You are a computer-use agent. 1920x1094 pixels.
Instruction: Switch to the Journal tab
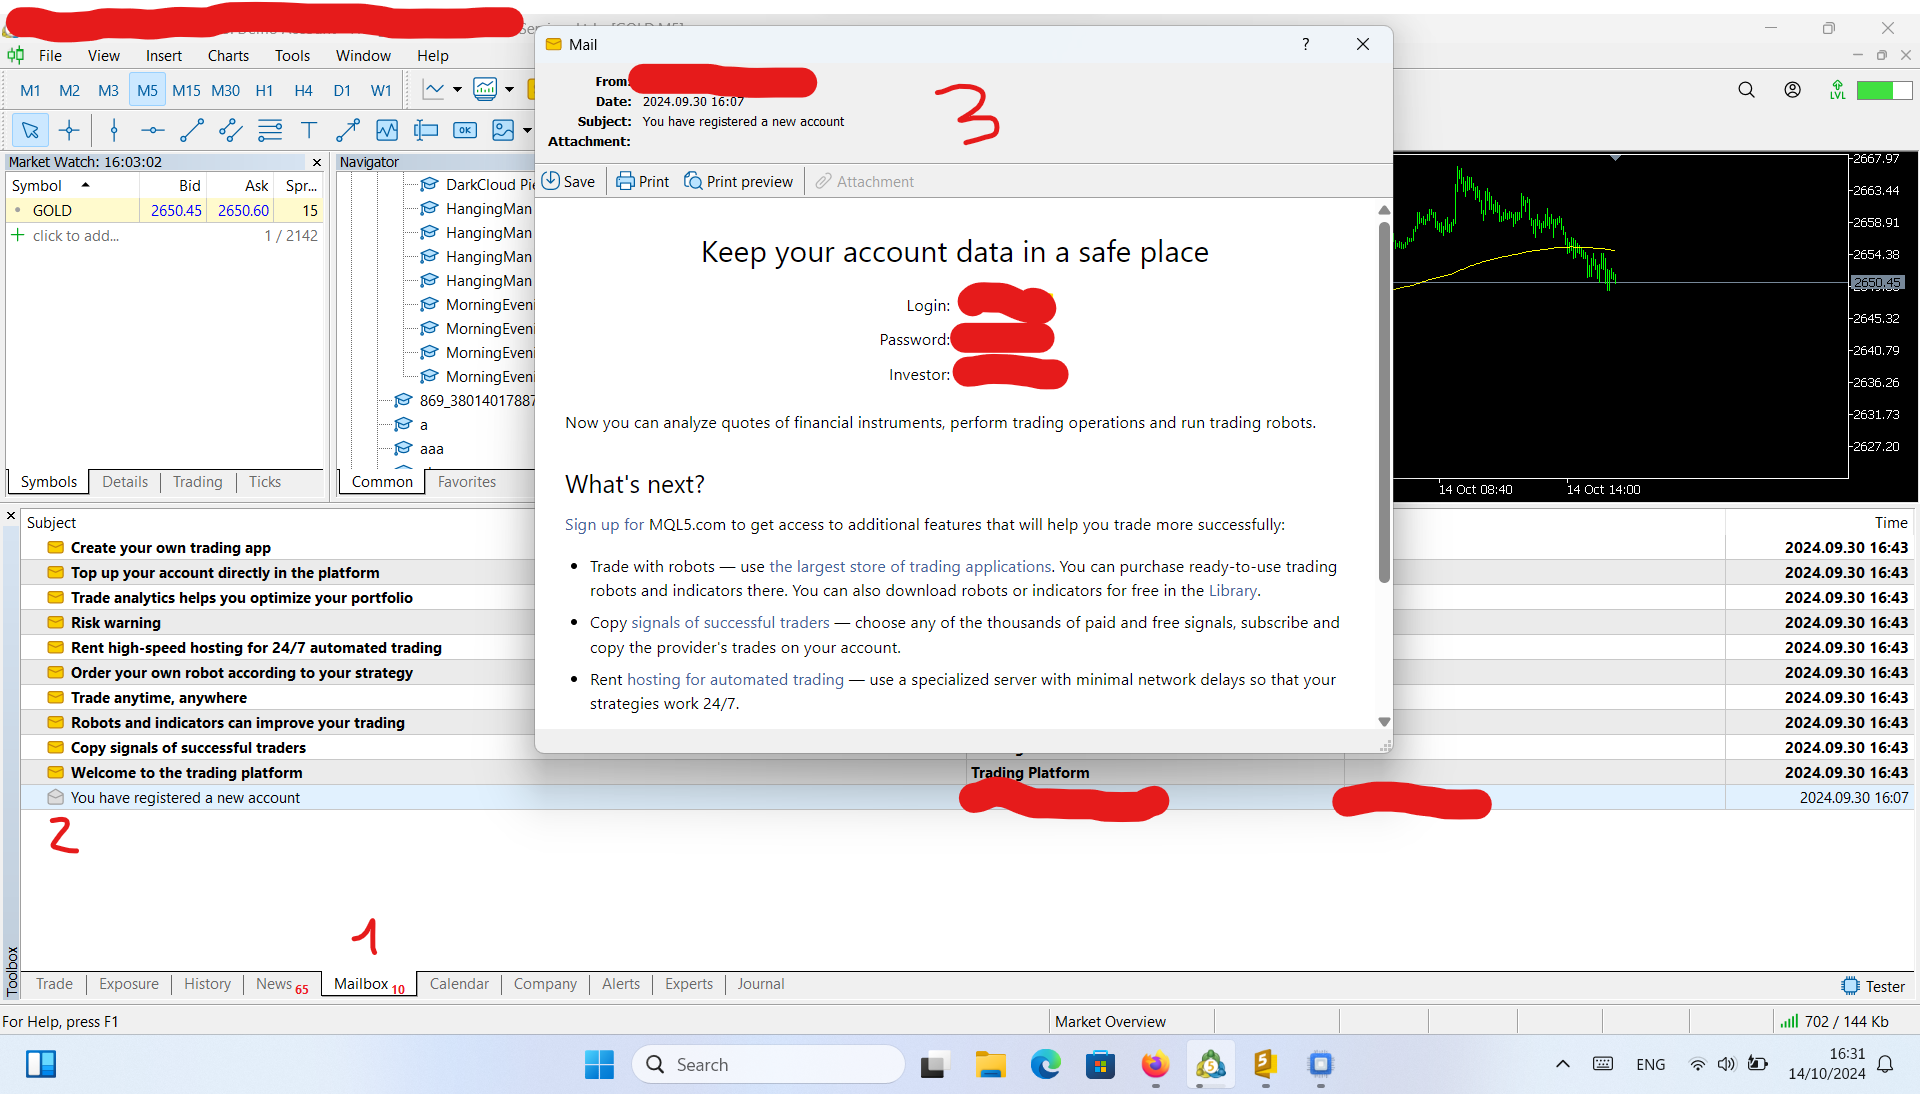tap(760, 984)
